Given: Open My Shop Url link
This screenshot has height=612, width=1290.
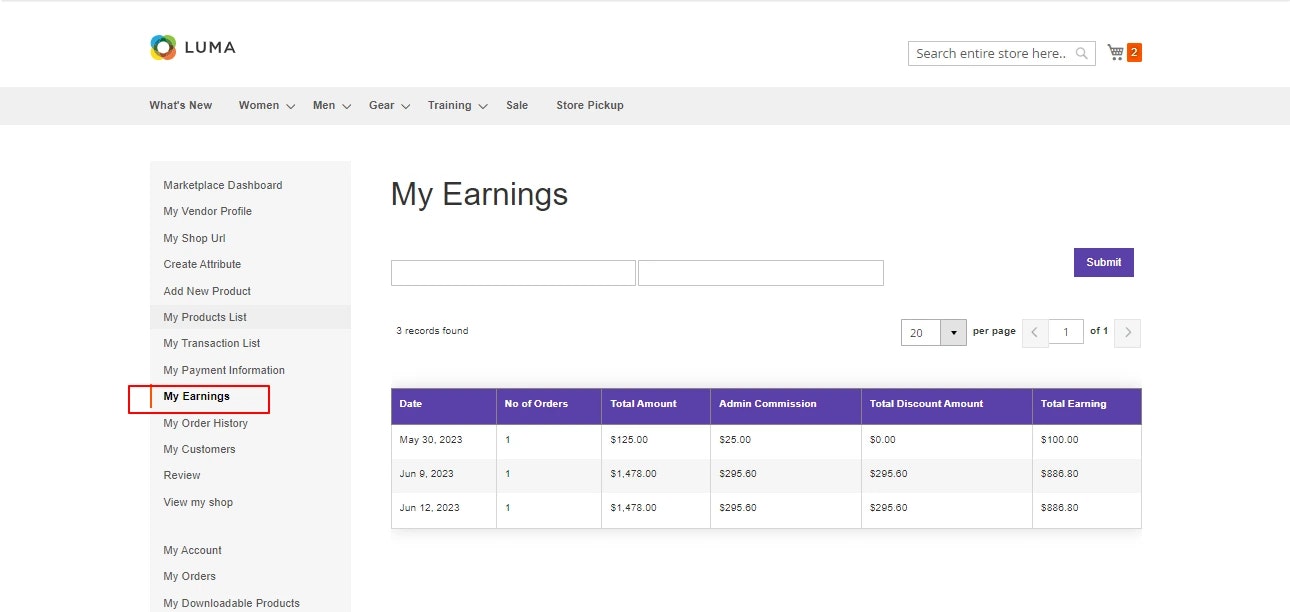Looking at the screenshot, I should tap(194, 238).
